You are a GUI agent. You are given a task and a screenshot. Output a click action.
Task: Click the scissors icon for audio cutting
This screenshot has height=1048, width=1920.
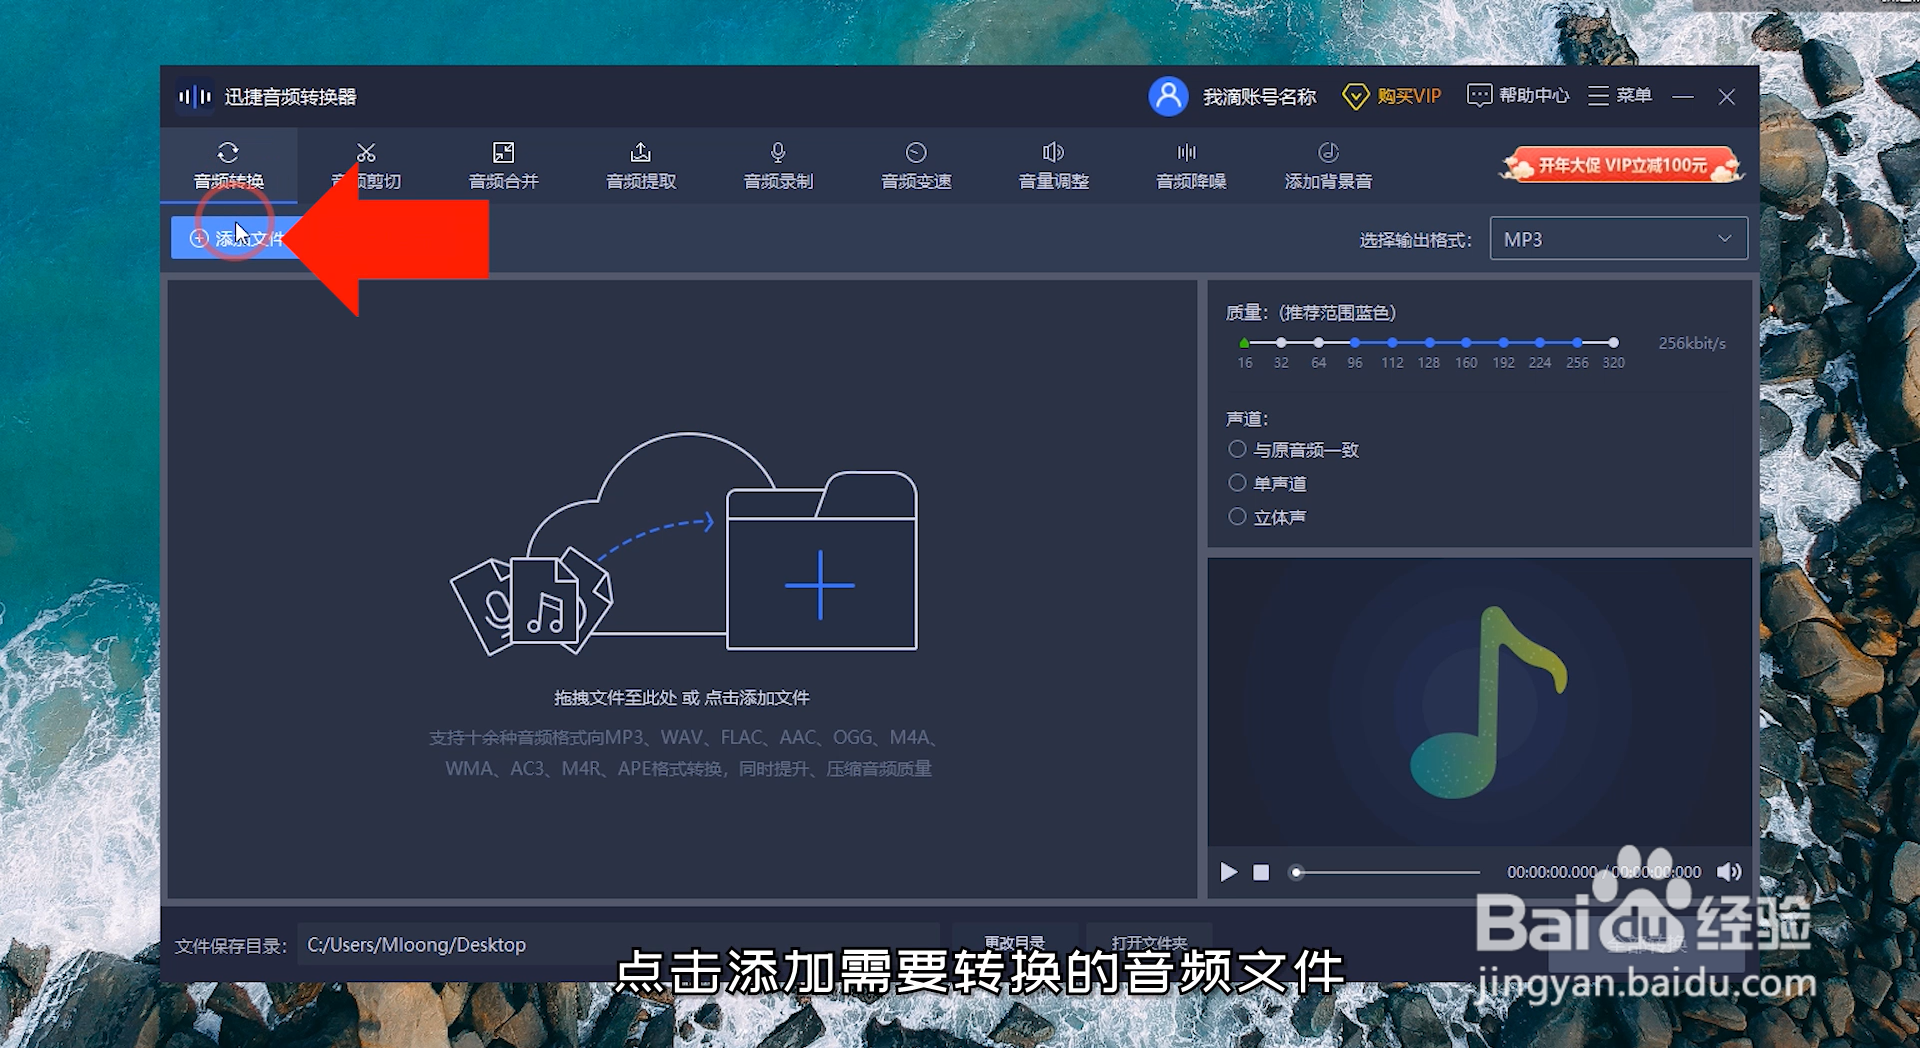pos(366,152)
